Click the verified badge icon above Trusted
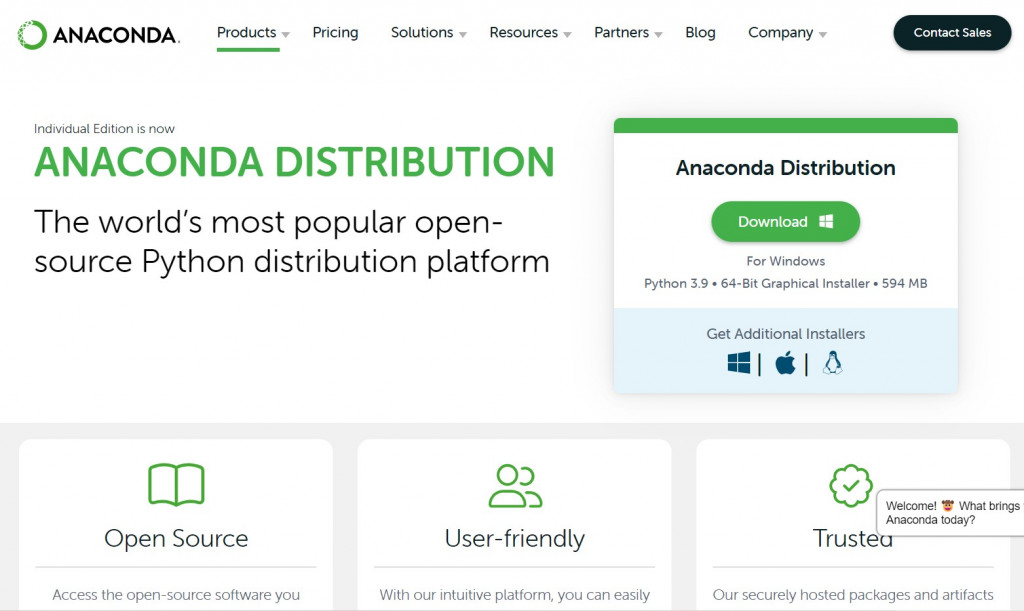The height and width of the screenshot is (611, 1024). point(850,486)
